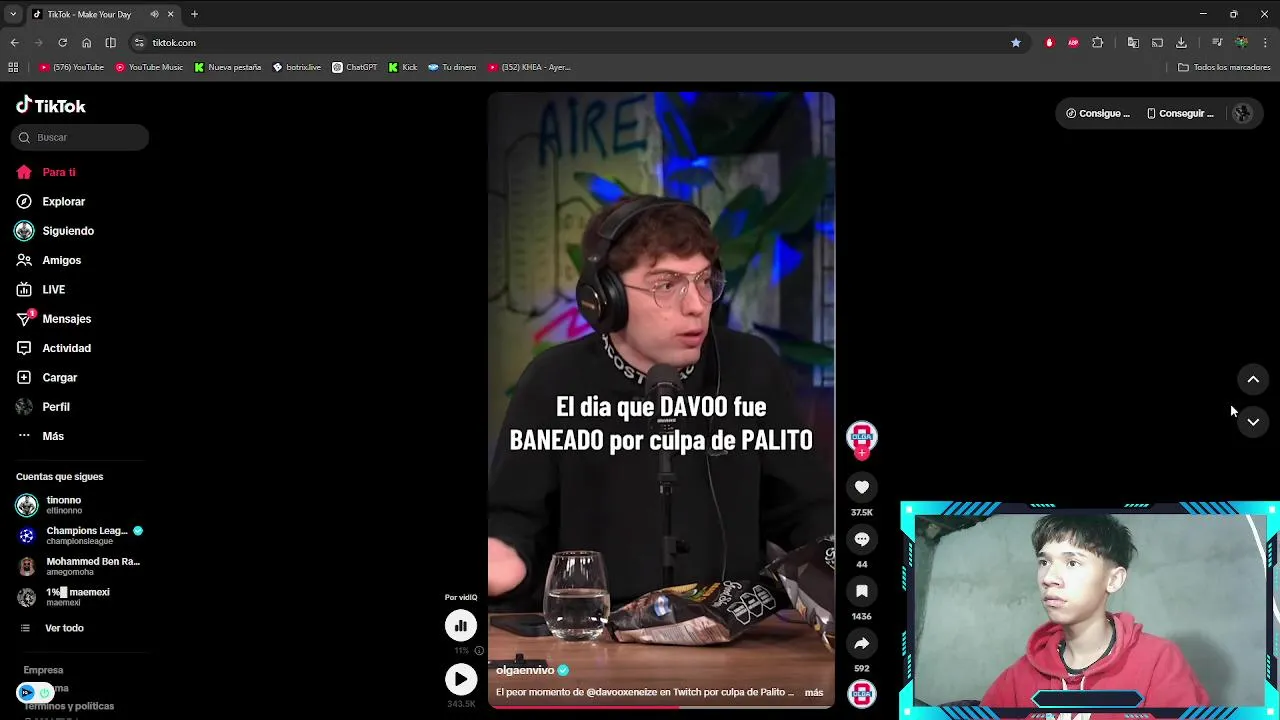Open olgaenvivo creator username
The height and width of the screenshot is (720, 1280).
pos(525,670)
